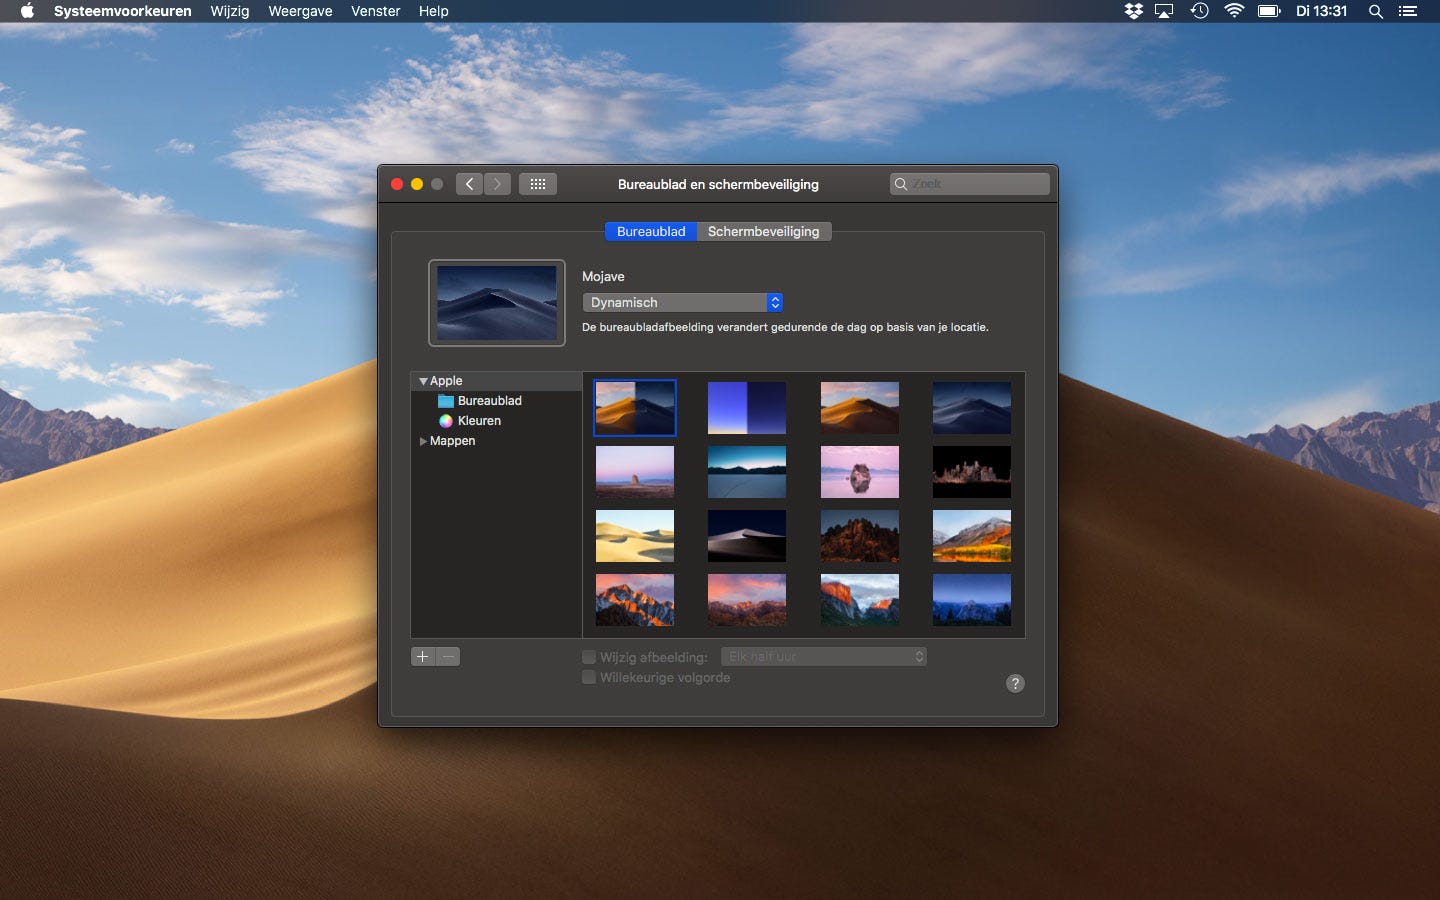Select the Mojave daytime dune wallpaper
This screenshot has width=1440, height=900.
pyautogui.click(x=860, y=408)
